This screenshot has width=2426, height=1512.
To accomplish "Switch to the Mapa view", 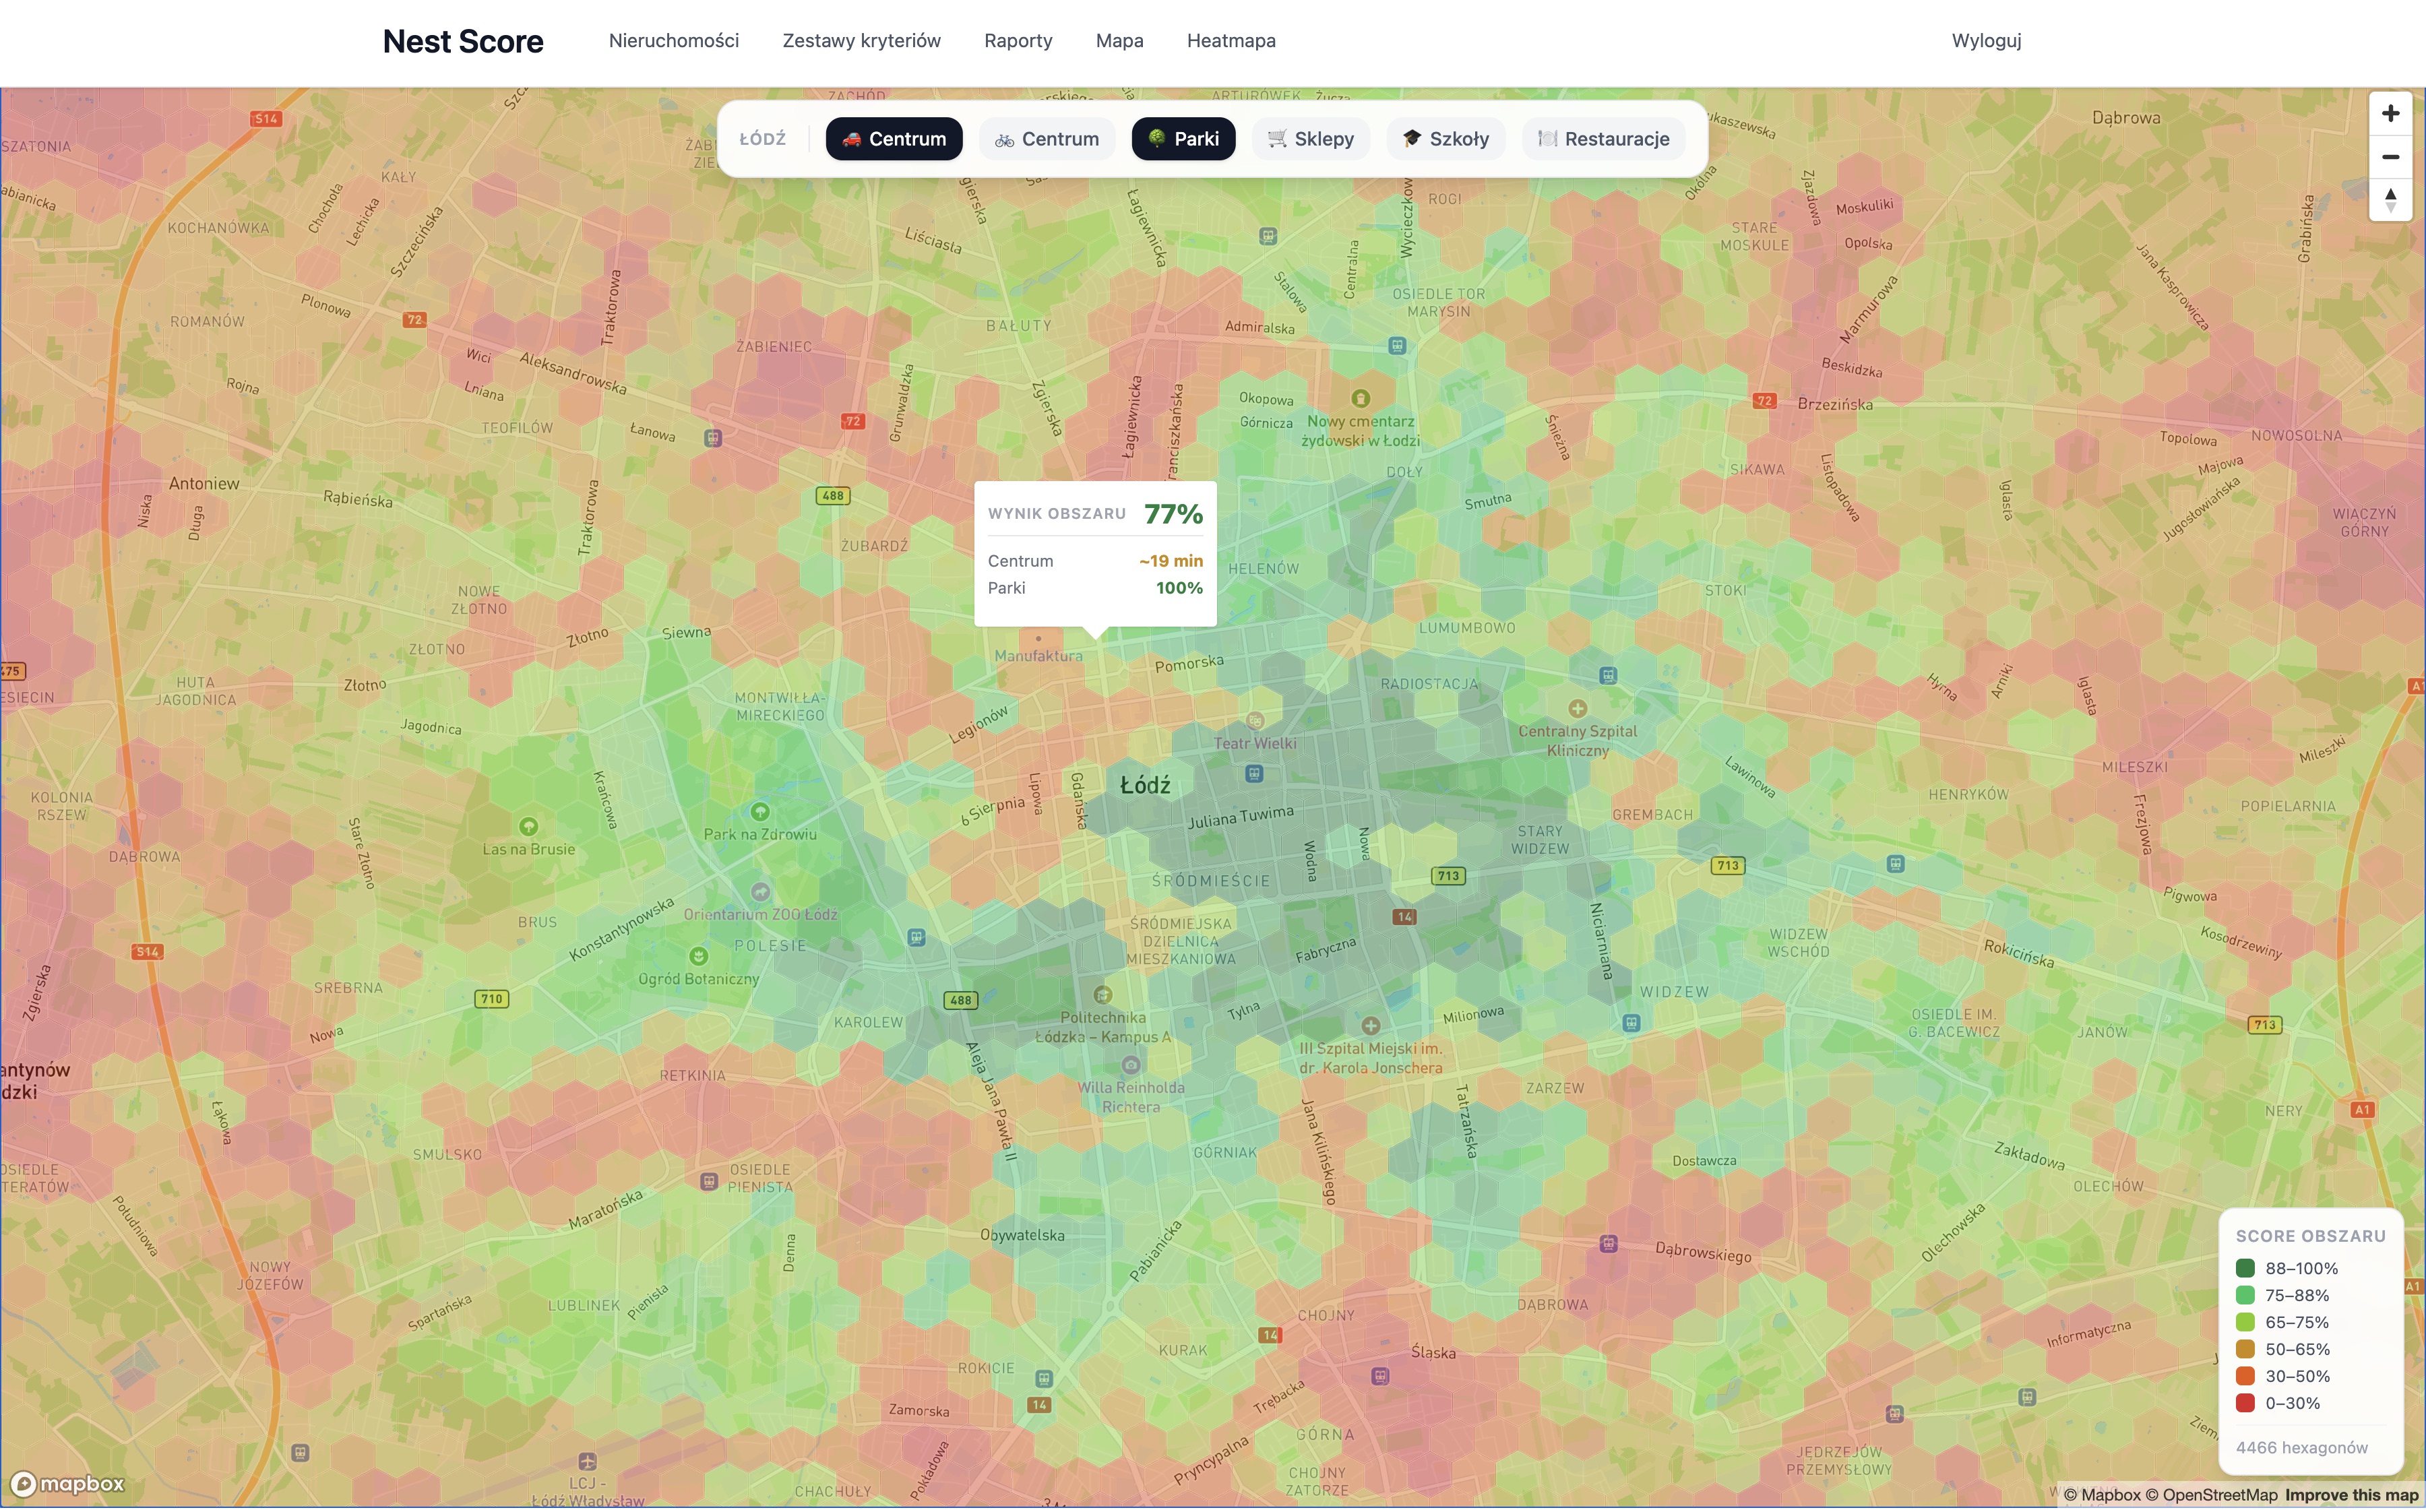I will click(1119, 41).
